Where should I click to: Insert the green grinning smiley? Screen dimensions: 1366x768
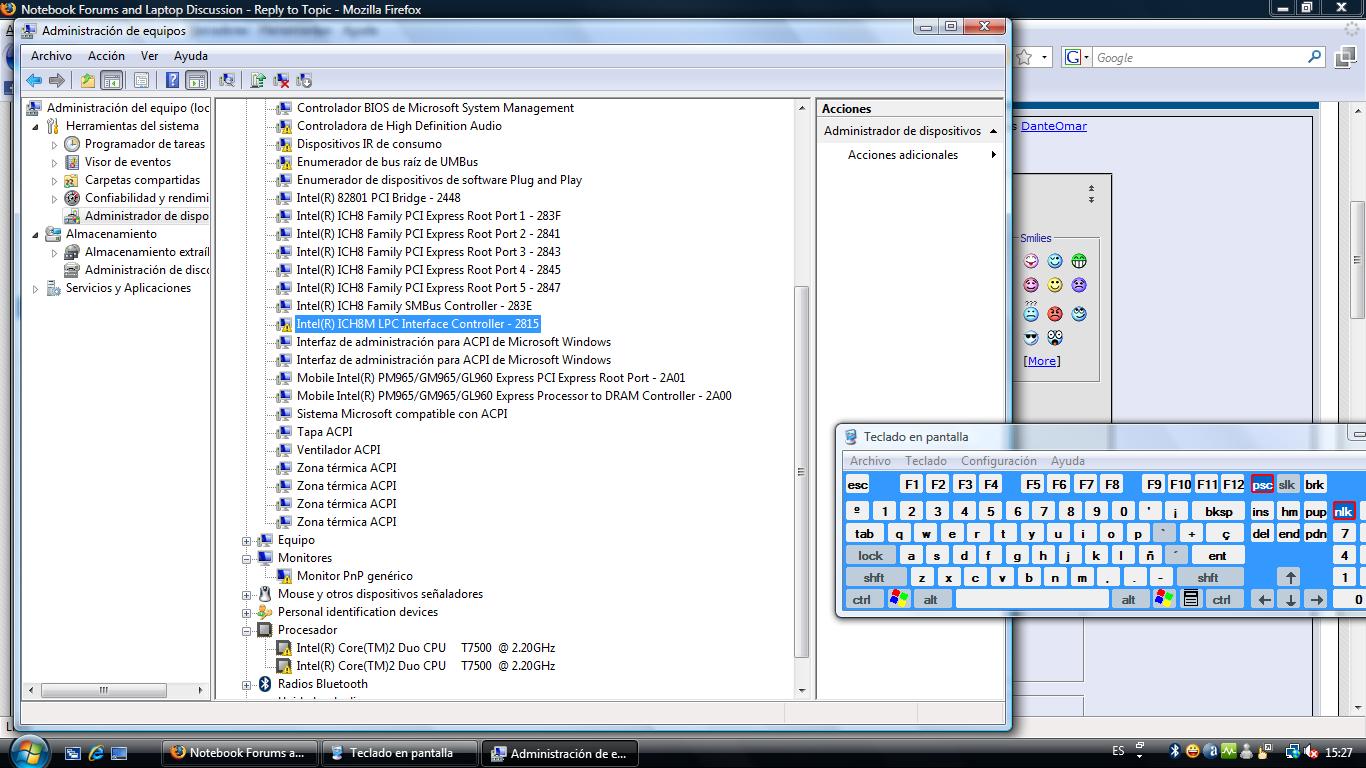(1079, 261)
